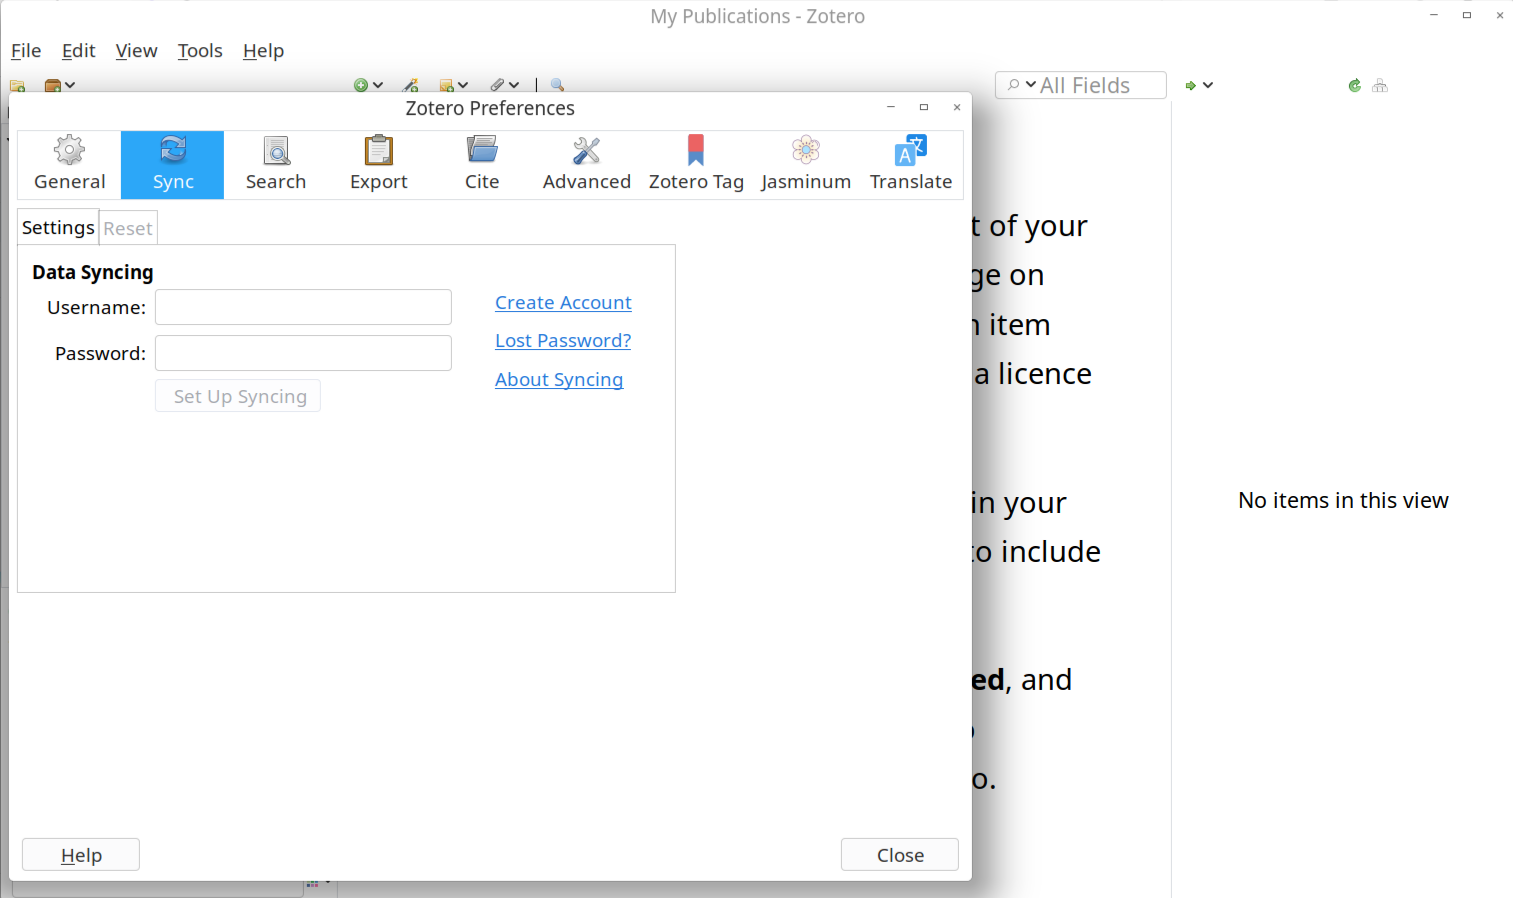This screenshot has width=1513, height=898.
Task: Open the Zotero Tag preferences pane
Action: [696, 165]
